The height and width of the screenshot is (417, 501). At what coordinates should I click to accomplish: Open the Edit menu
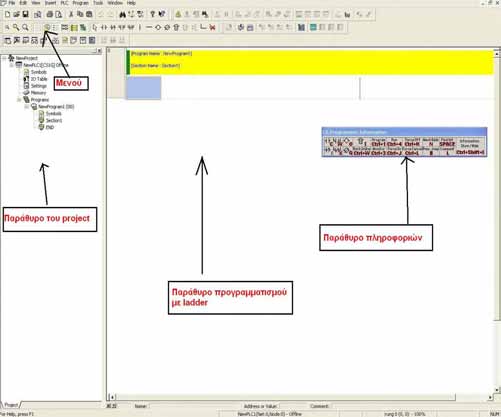pyautogui.click(x=23, y=3)
